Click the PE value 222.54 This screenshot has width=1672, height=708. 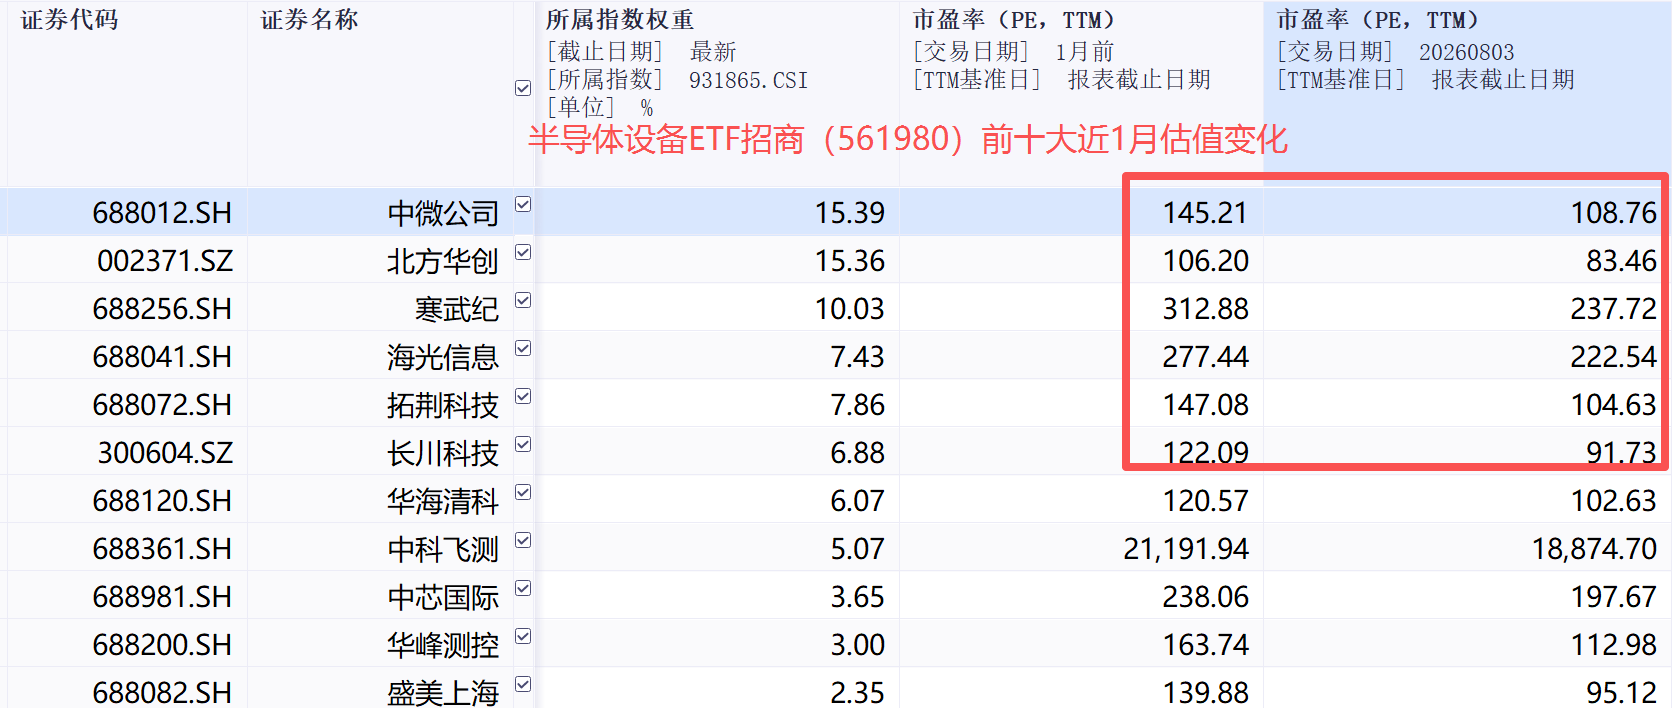pos(1614,357)
